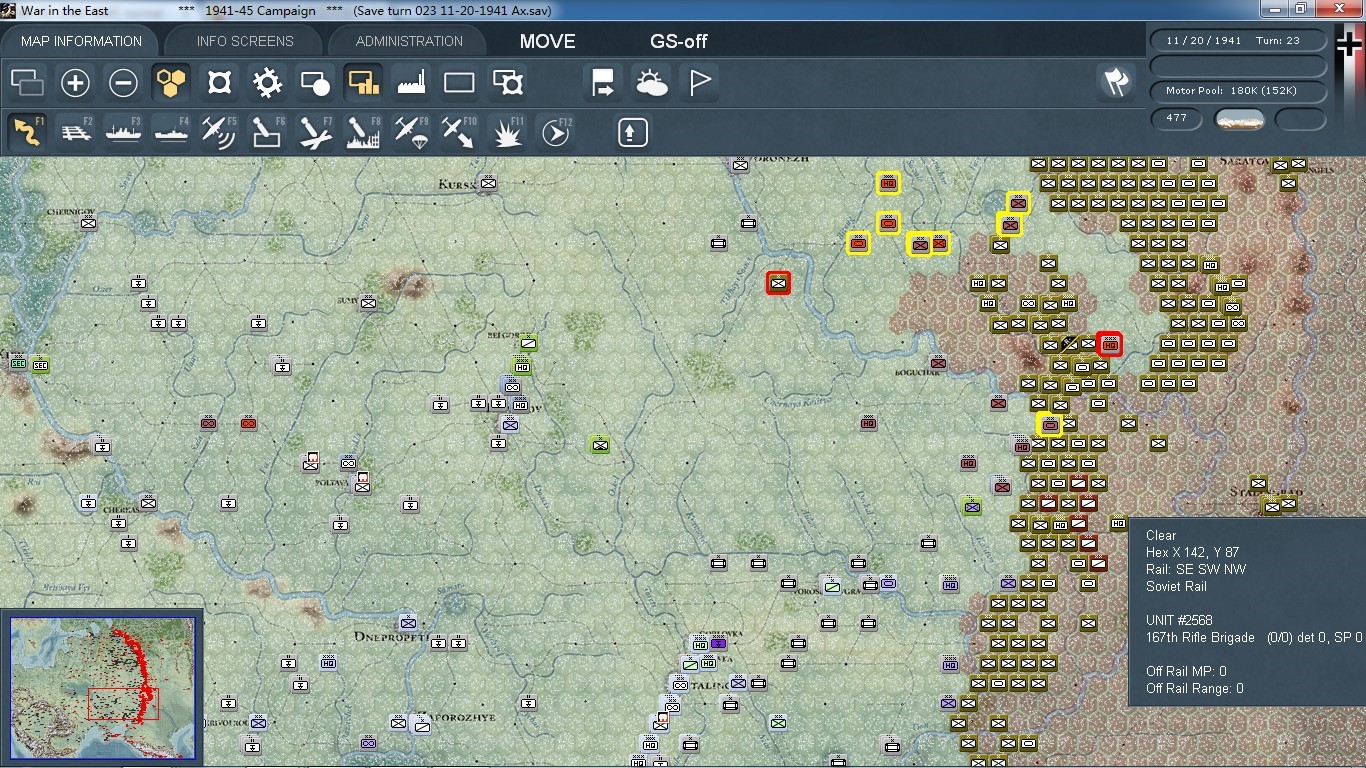Click the 477 counter box
The width and height of the screenshot is (1366, 768).
pos(1177,118)
